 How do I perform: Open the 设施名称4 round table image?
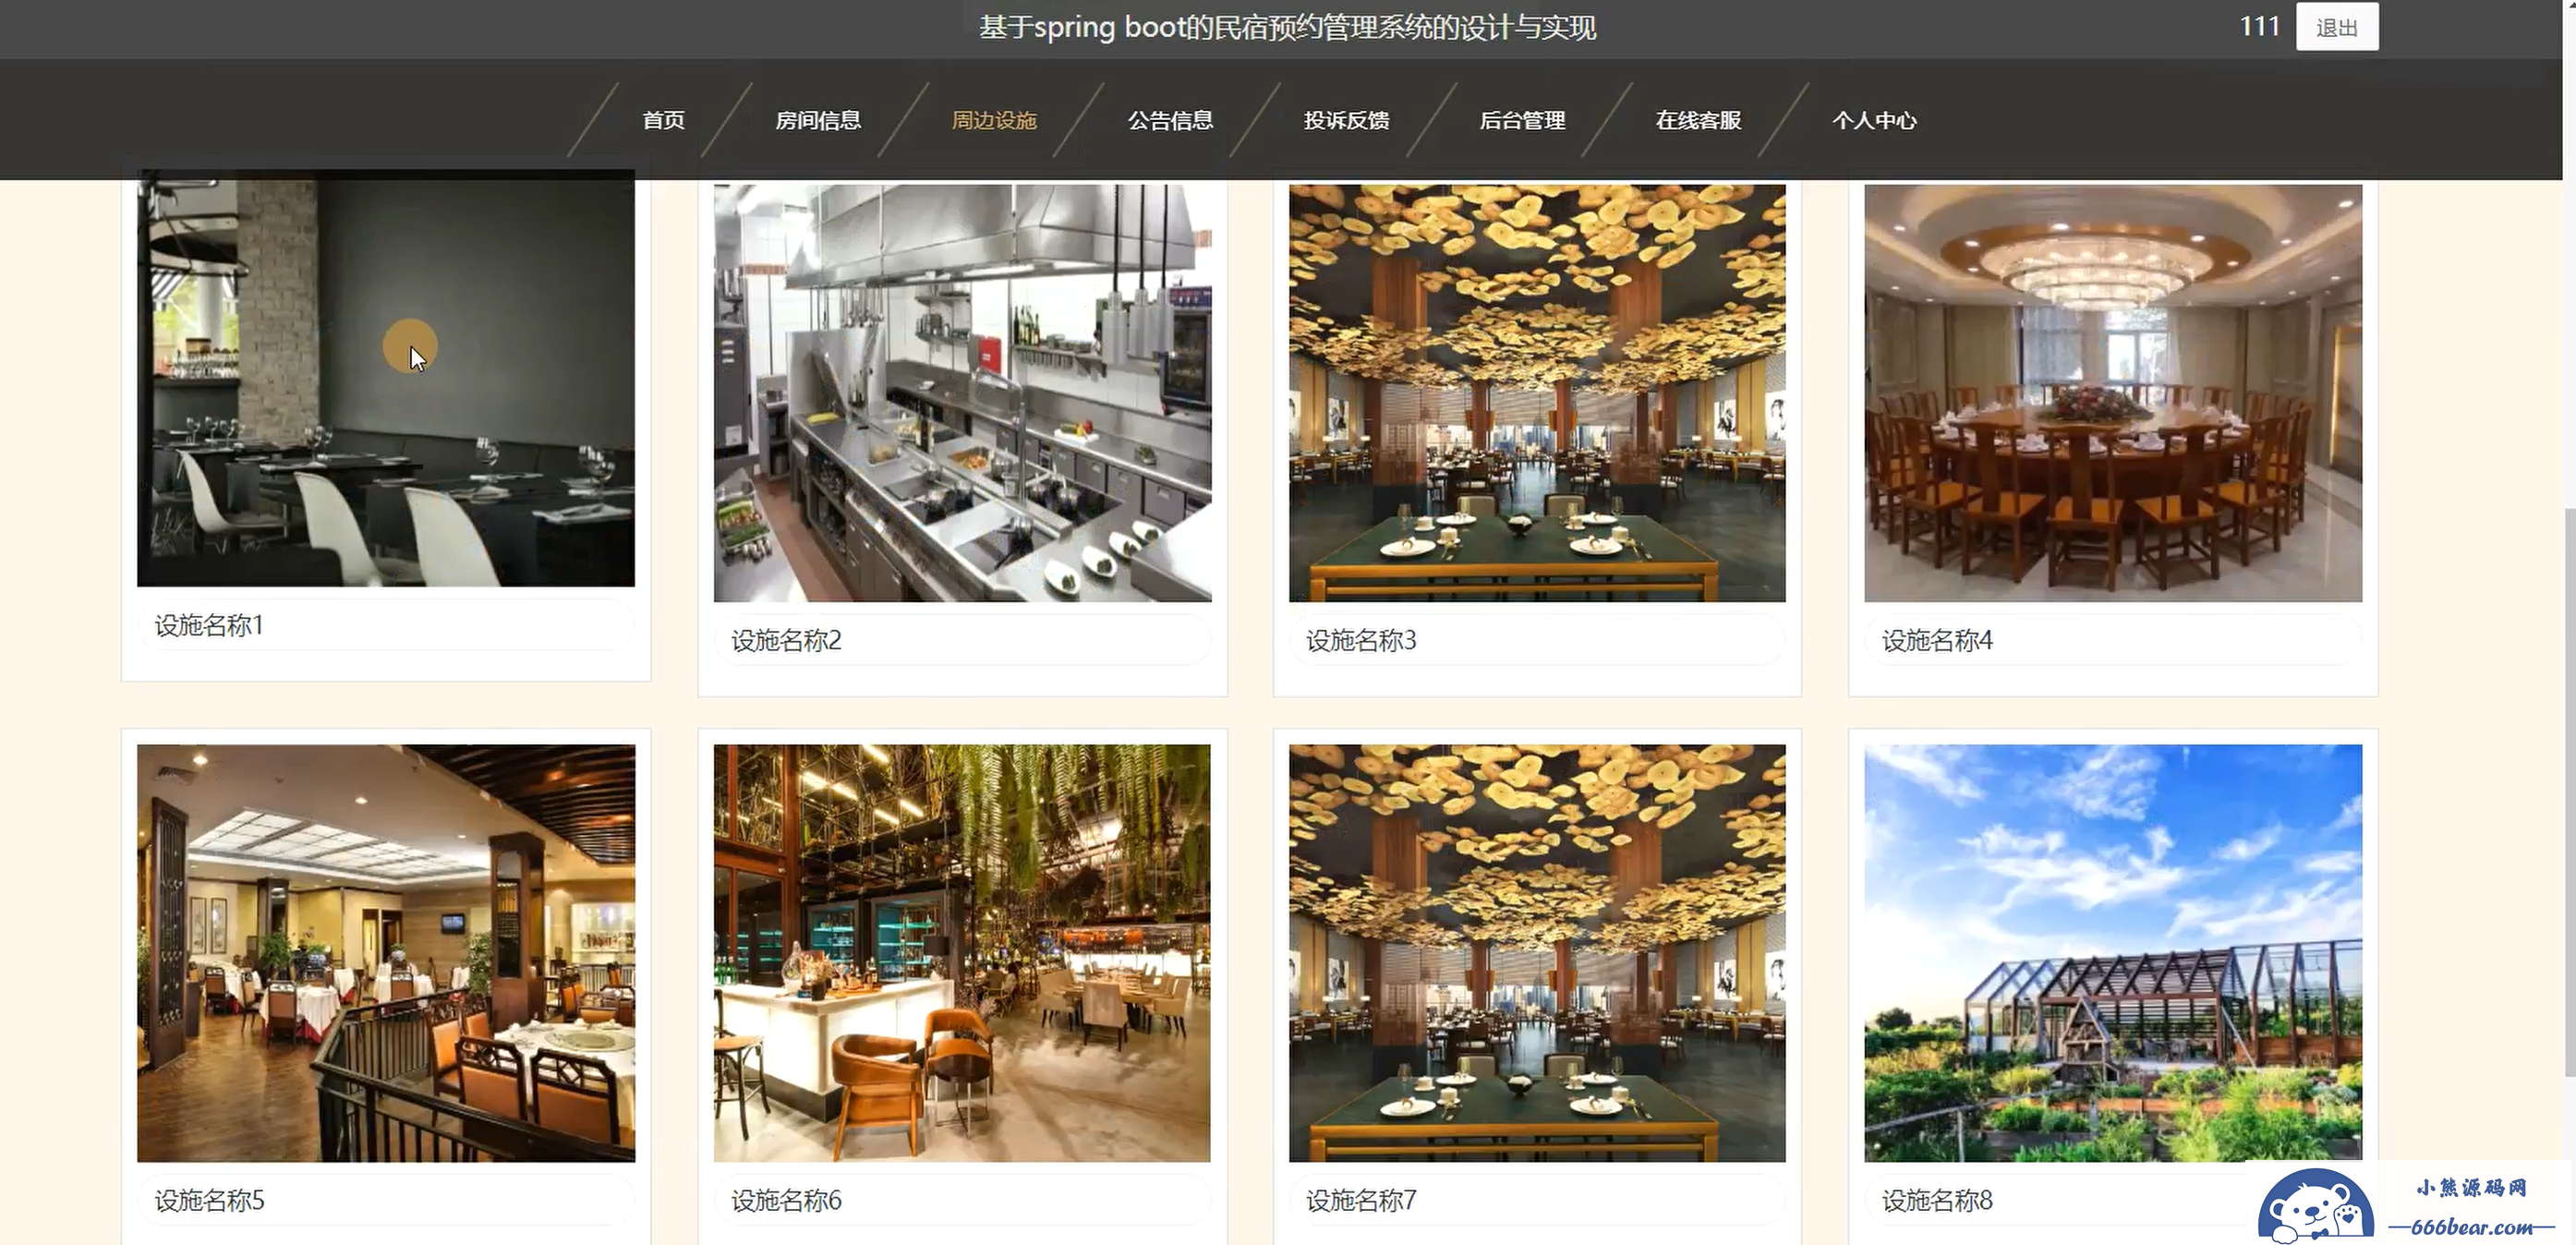[x=2113, y=393]
